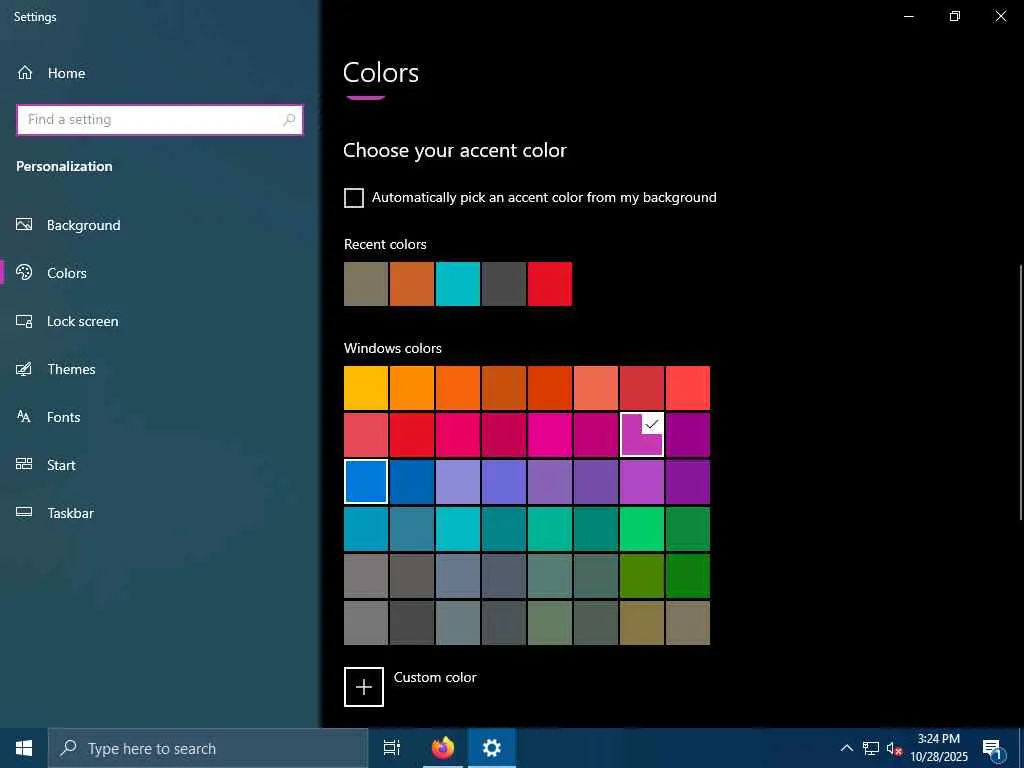Close the Settings window
The image size is (1024, 768).
coord(1000,16)
